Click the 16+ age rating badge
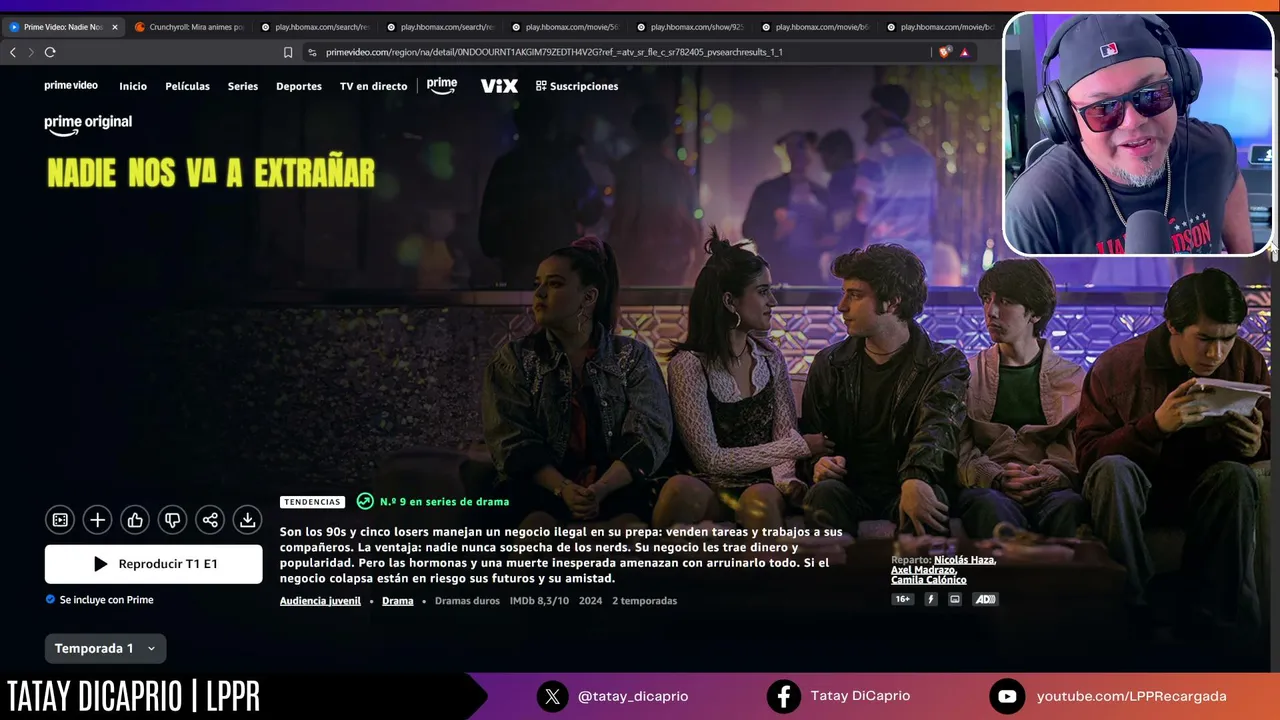This screenshot has width=1280, height=720. tap(903, 599)
